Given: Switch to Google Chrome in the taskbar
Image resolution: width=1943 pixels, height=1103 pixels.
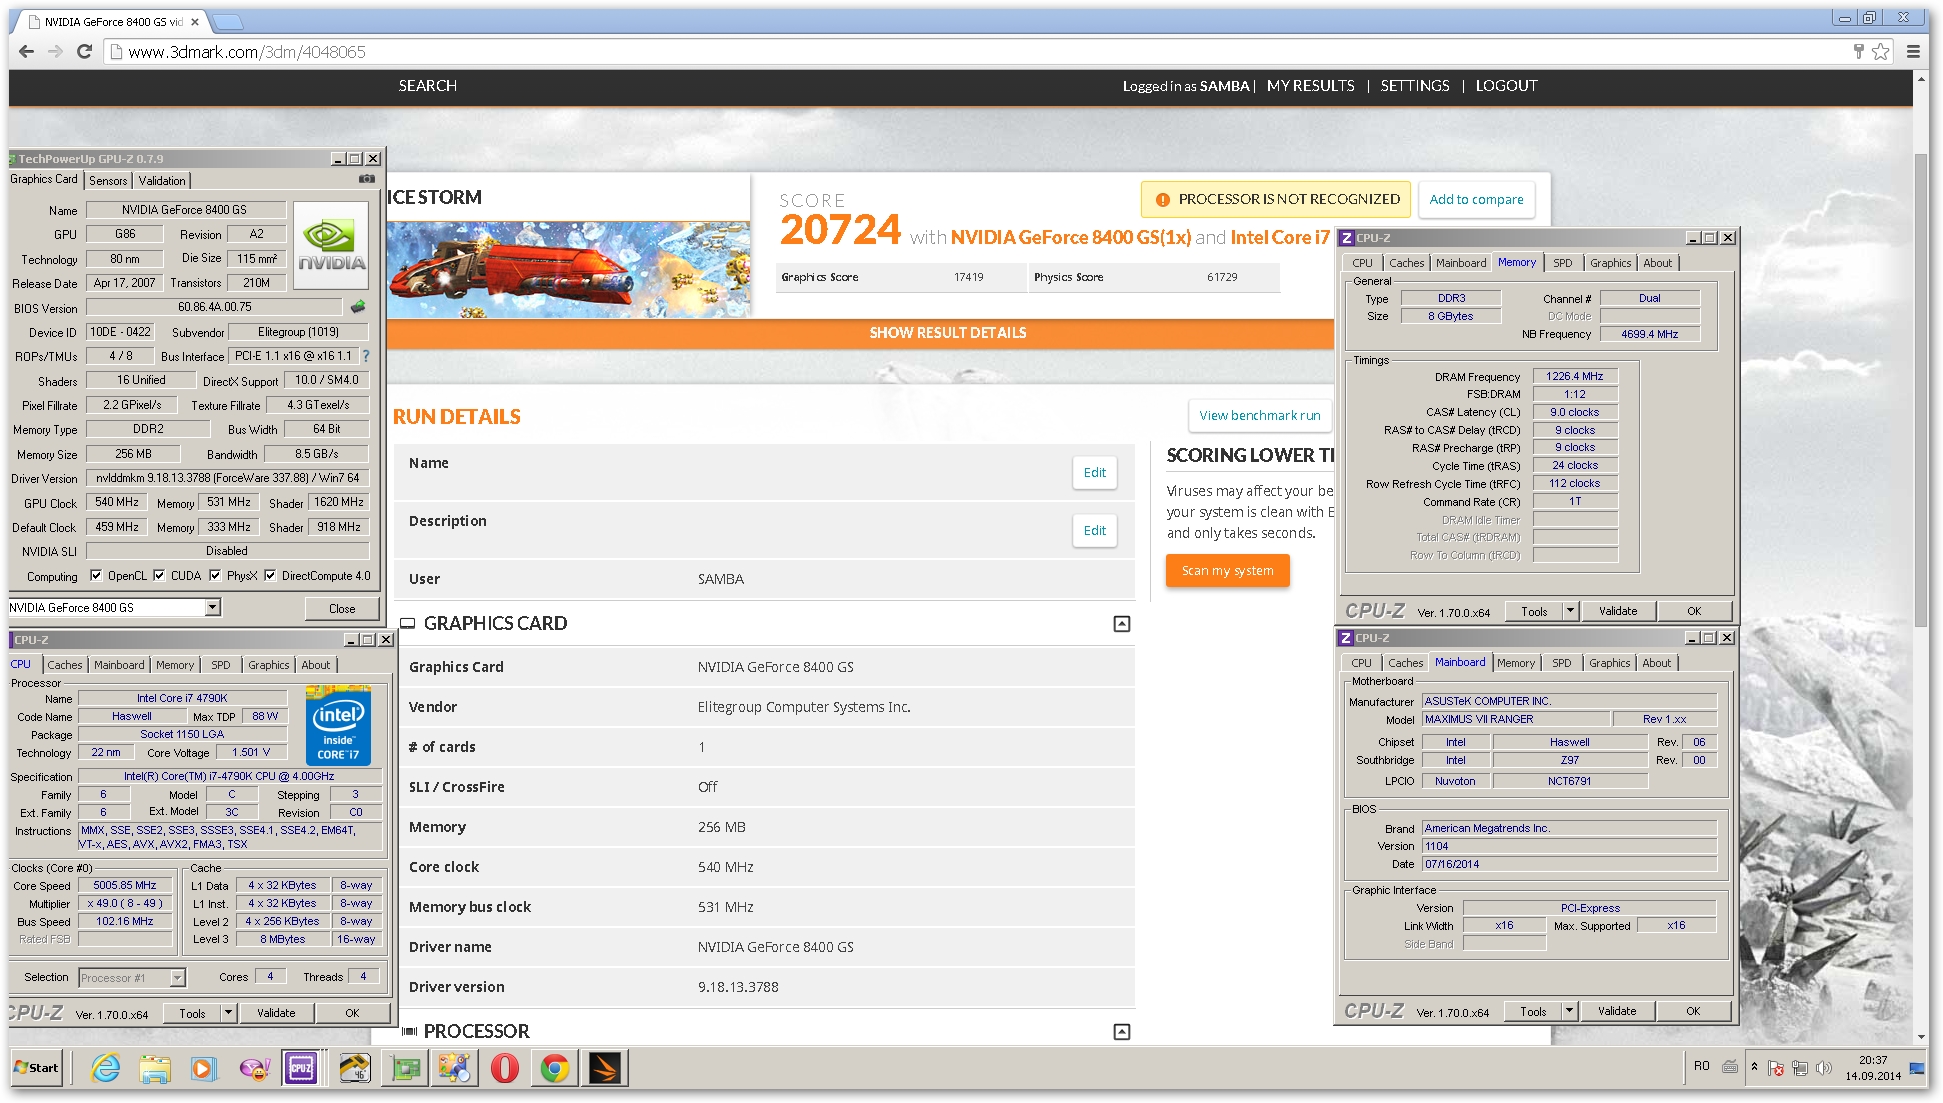Looking at the screenshot, I should tap(554, 1068).
